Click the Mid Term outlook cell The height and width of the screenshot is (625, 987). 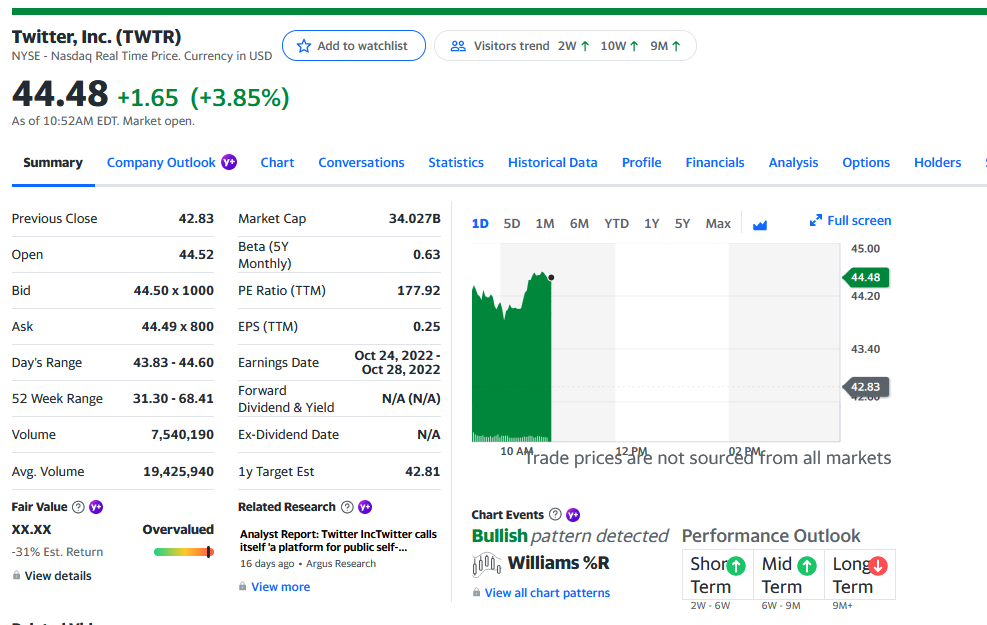[789, 575]
